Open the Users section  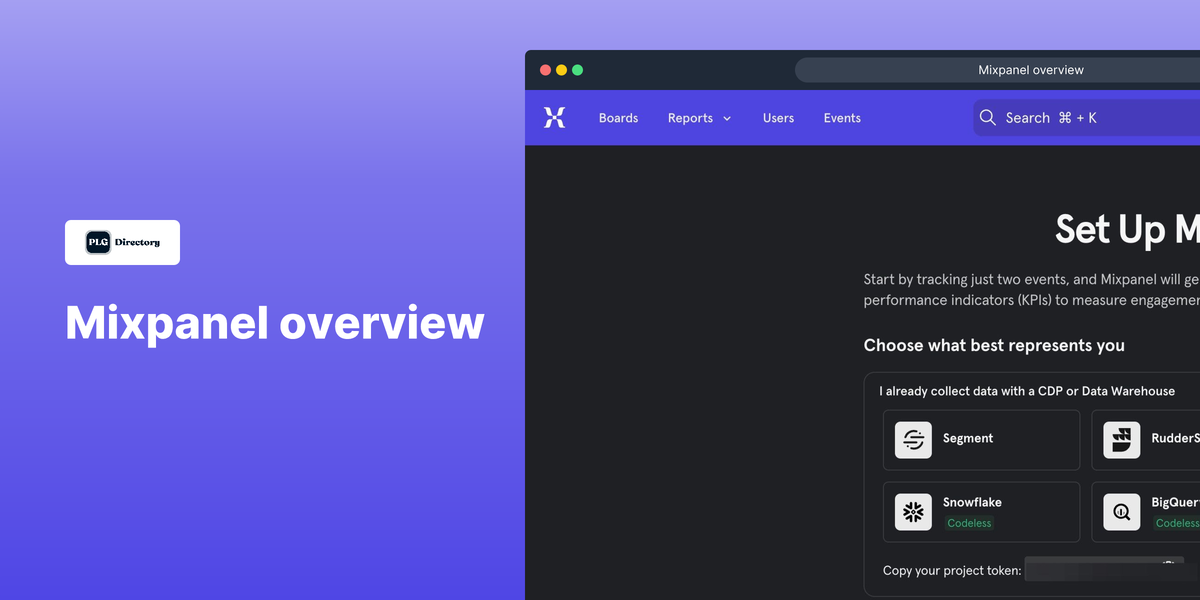tap(778, 117)
